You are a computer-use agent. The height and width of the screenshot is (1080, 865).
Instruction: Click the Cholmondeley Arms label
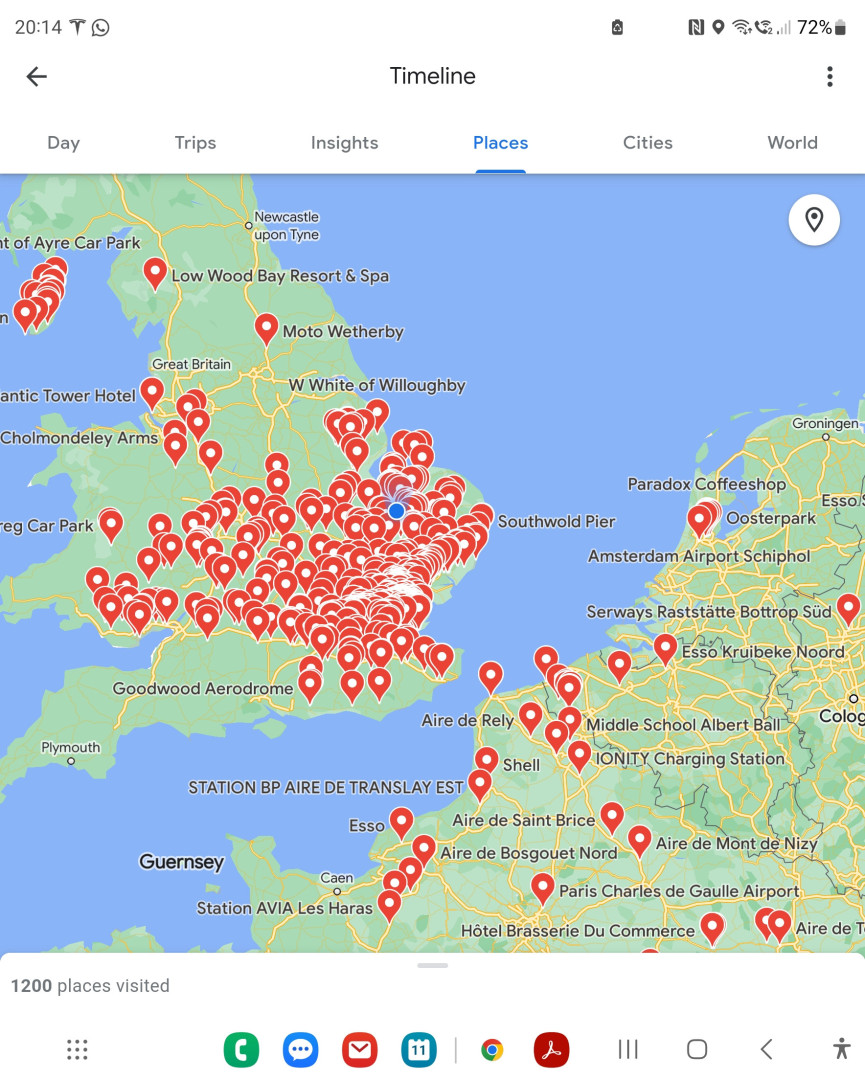[79, 437]
